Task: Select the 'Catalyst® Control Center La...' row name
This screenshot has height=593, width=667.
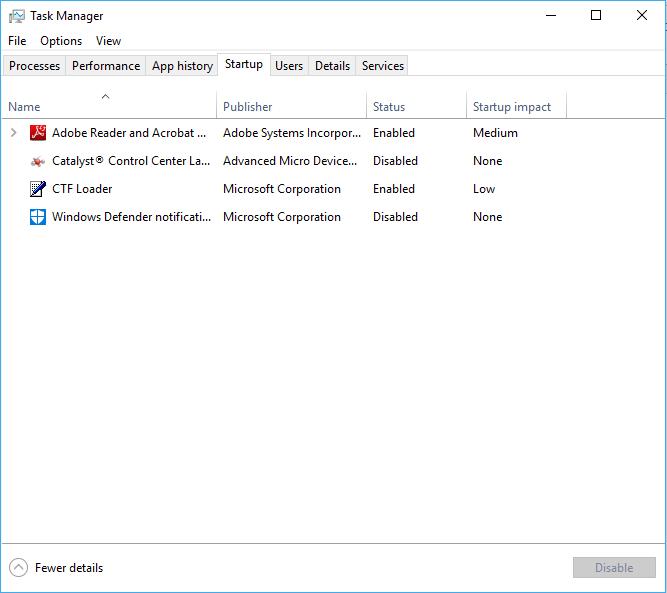Action: [x=131, y=161]
